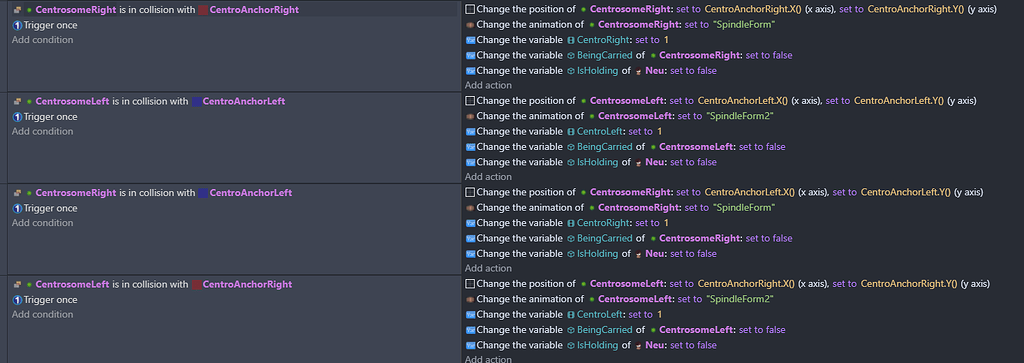Screen dimensions: 1024x363
Task: Add action to CentrosomeLeft/CentroAnchorLeft event
Action: (488, 176)
